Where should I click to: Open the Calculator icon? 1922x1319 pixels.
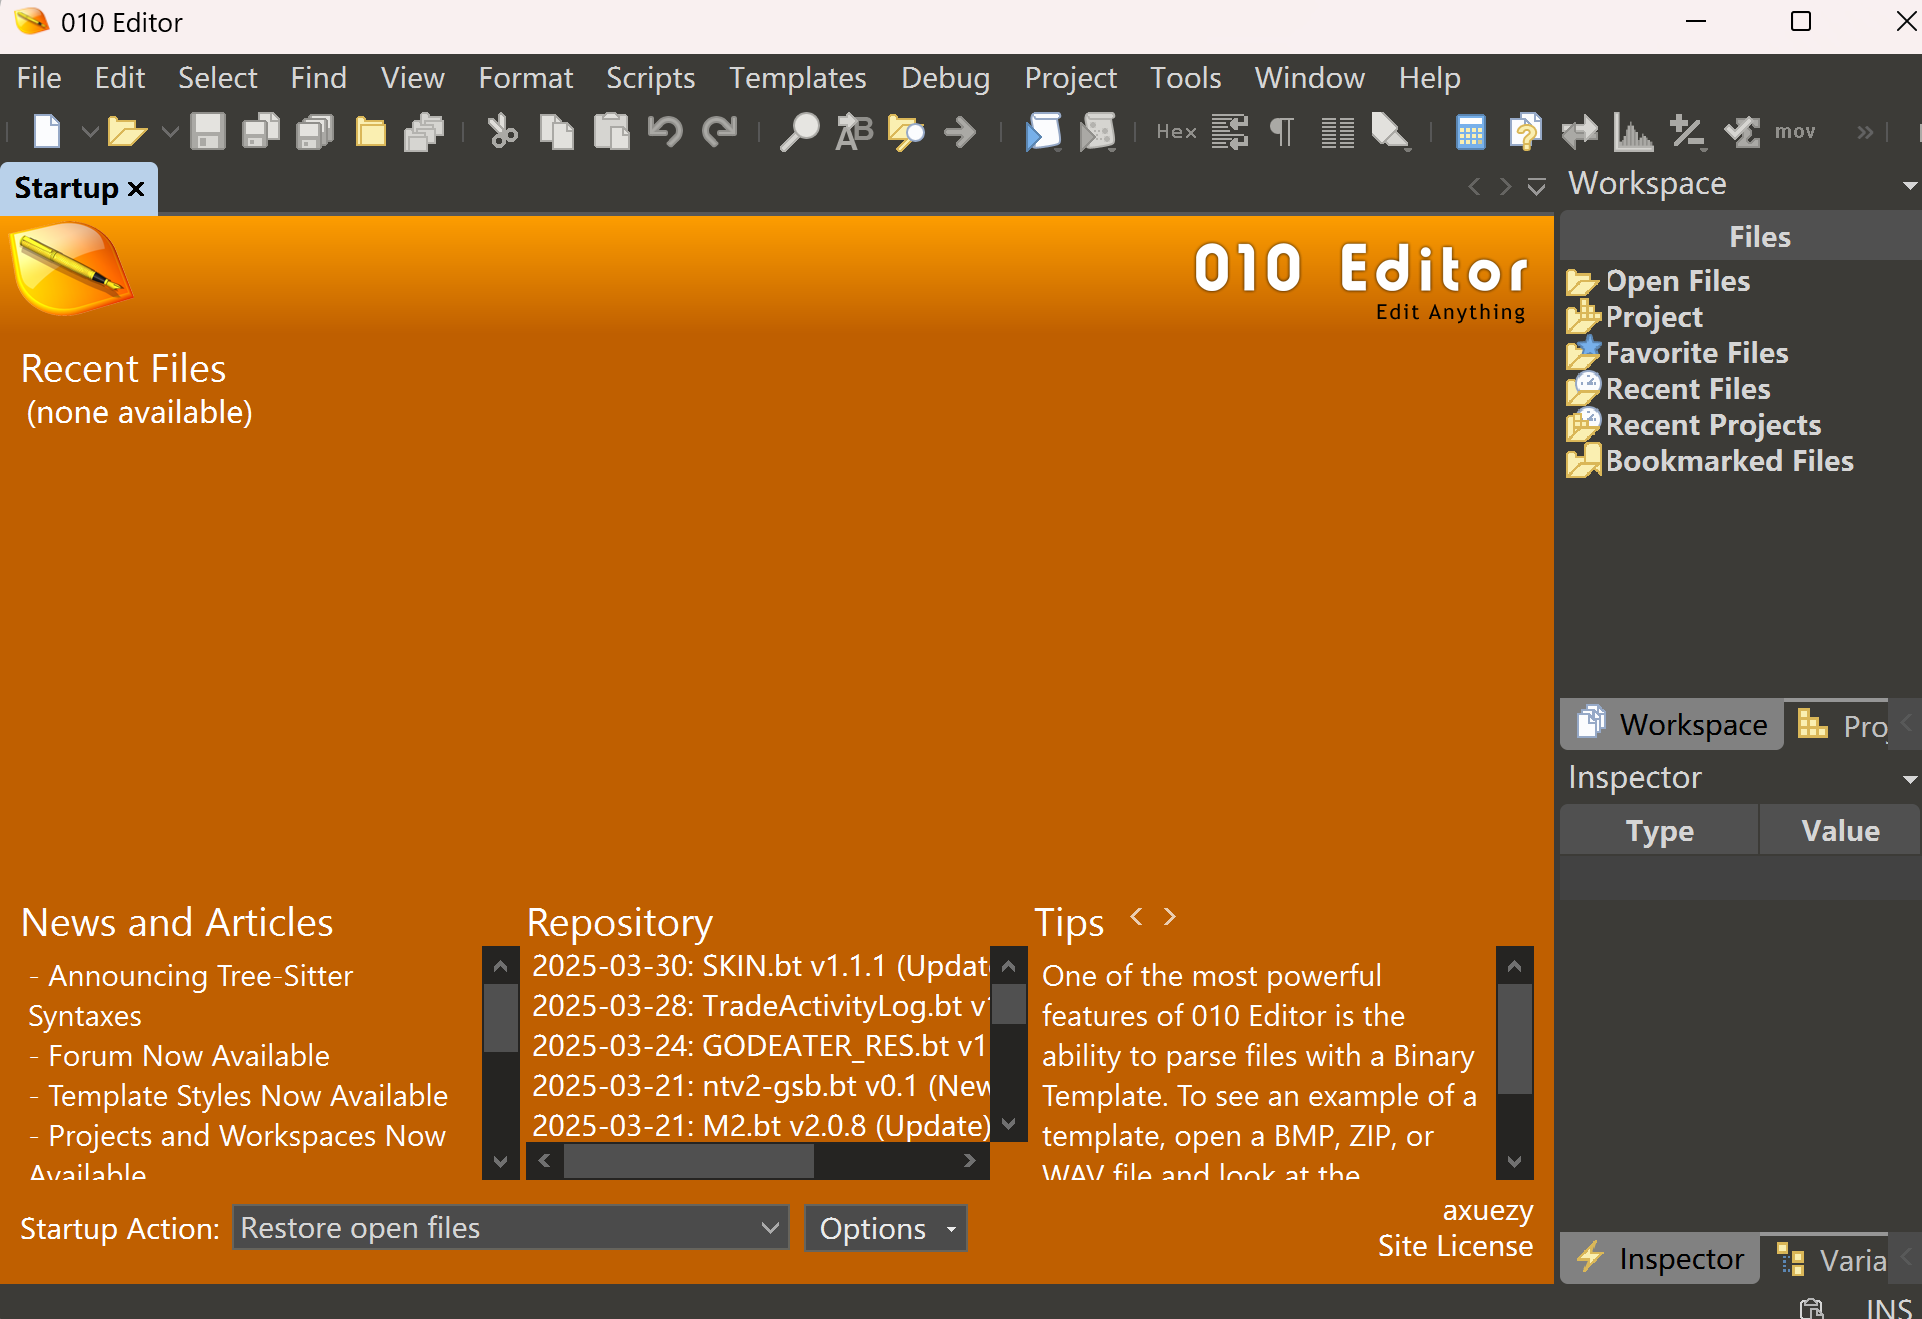[x=1471, y=131]
